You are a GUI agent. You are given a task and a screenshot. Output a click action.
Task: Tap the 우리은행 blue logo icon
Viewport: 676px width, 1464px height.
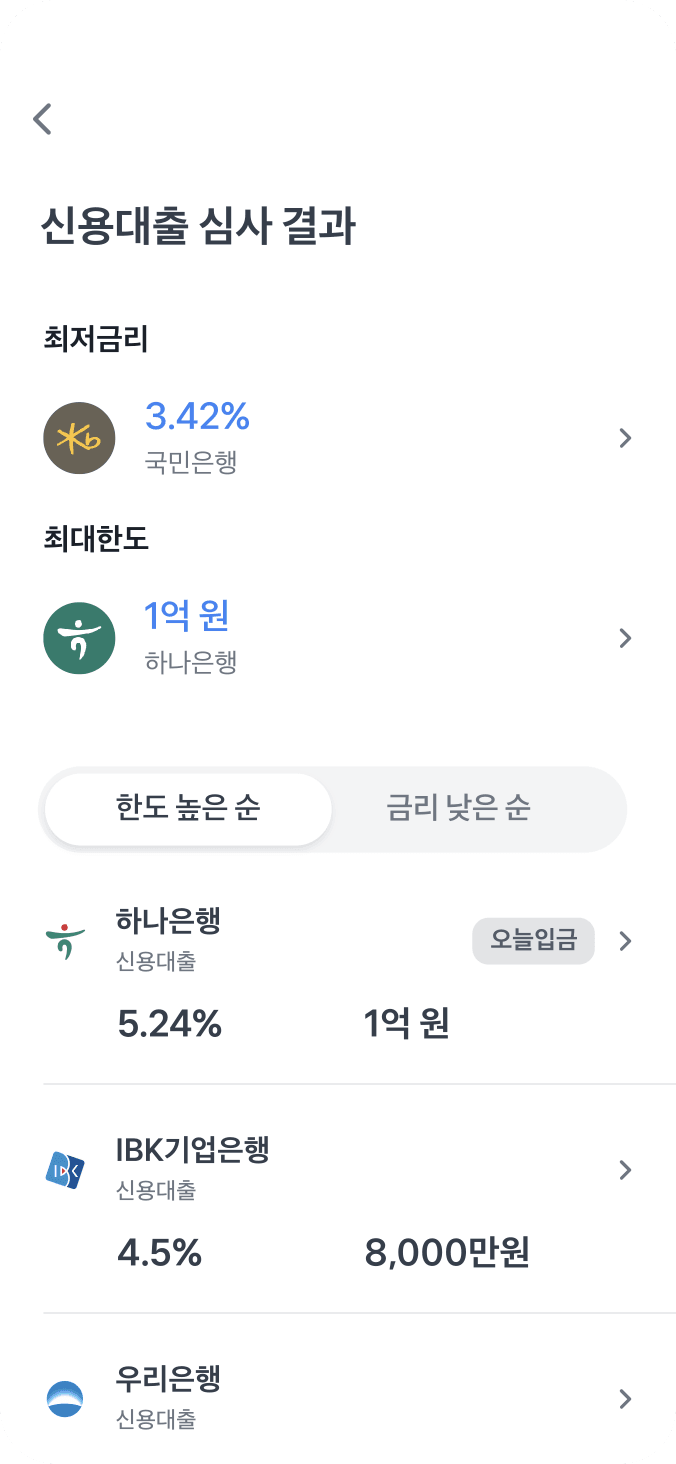click(x=65, y=1398)
